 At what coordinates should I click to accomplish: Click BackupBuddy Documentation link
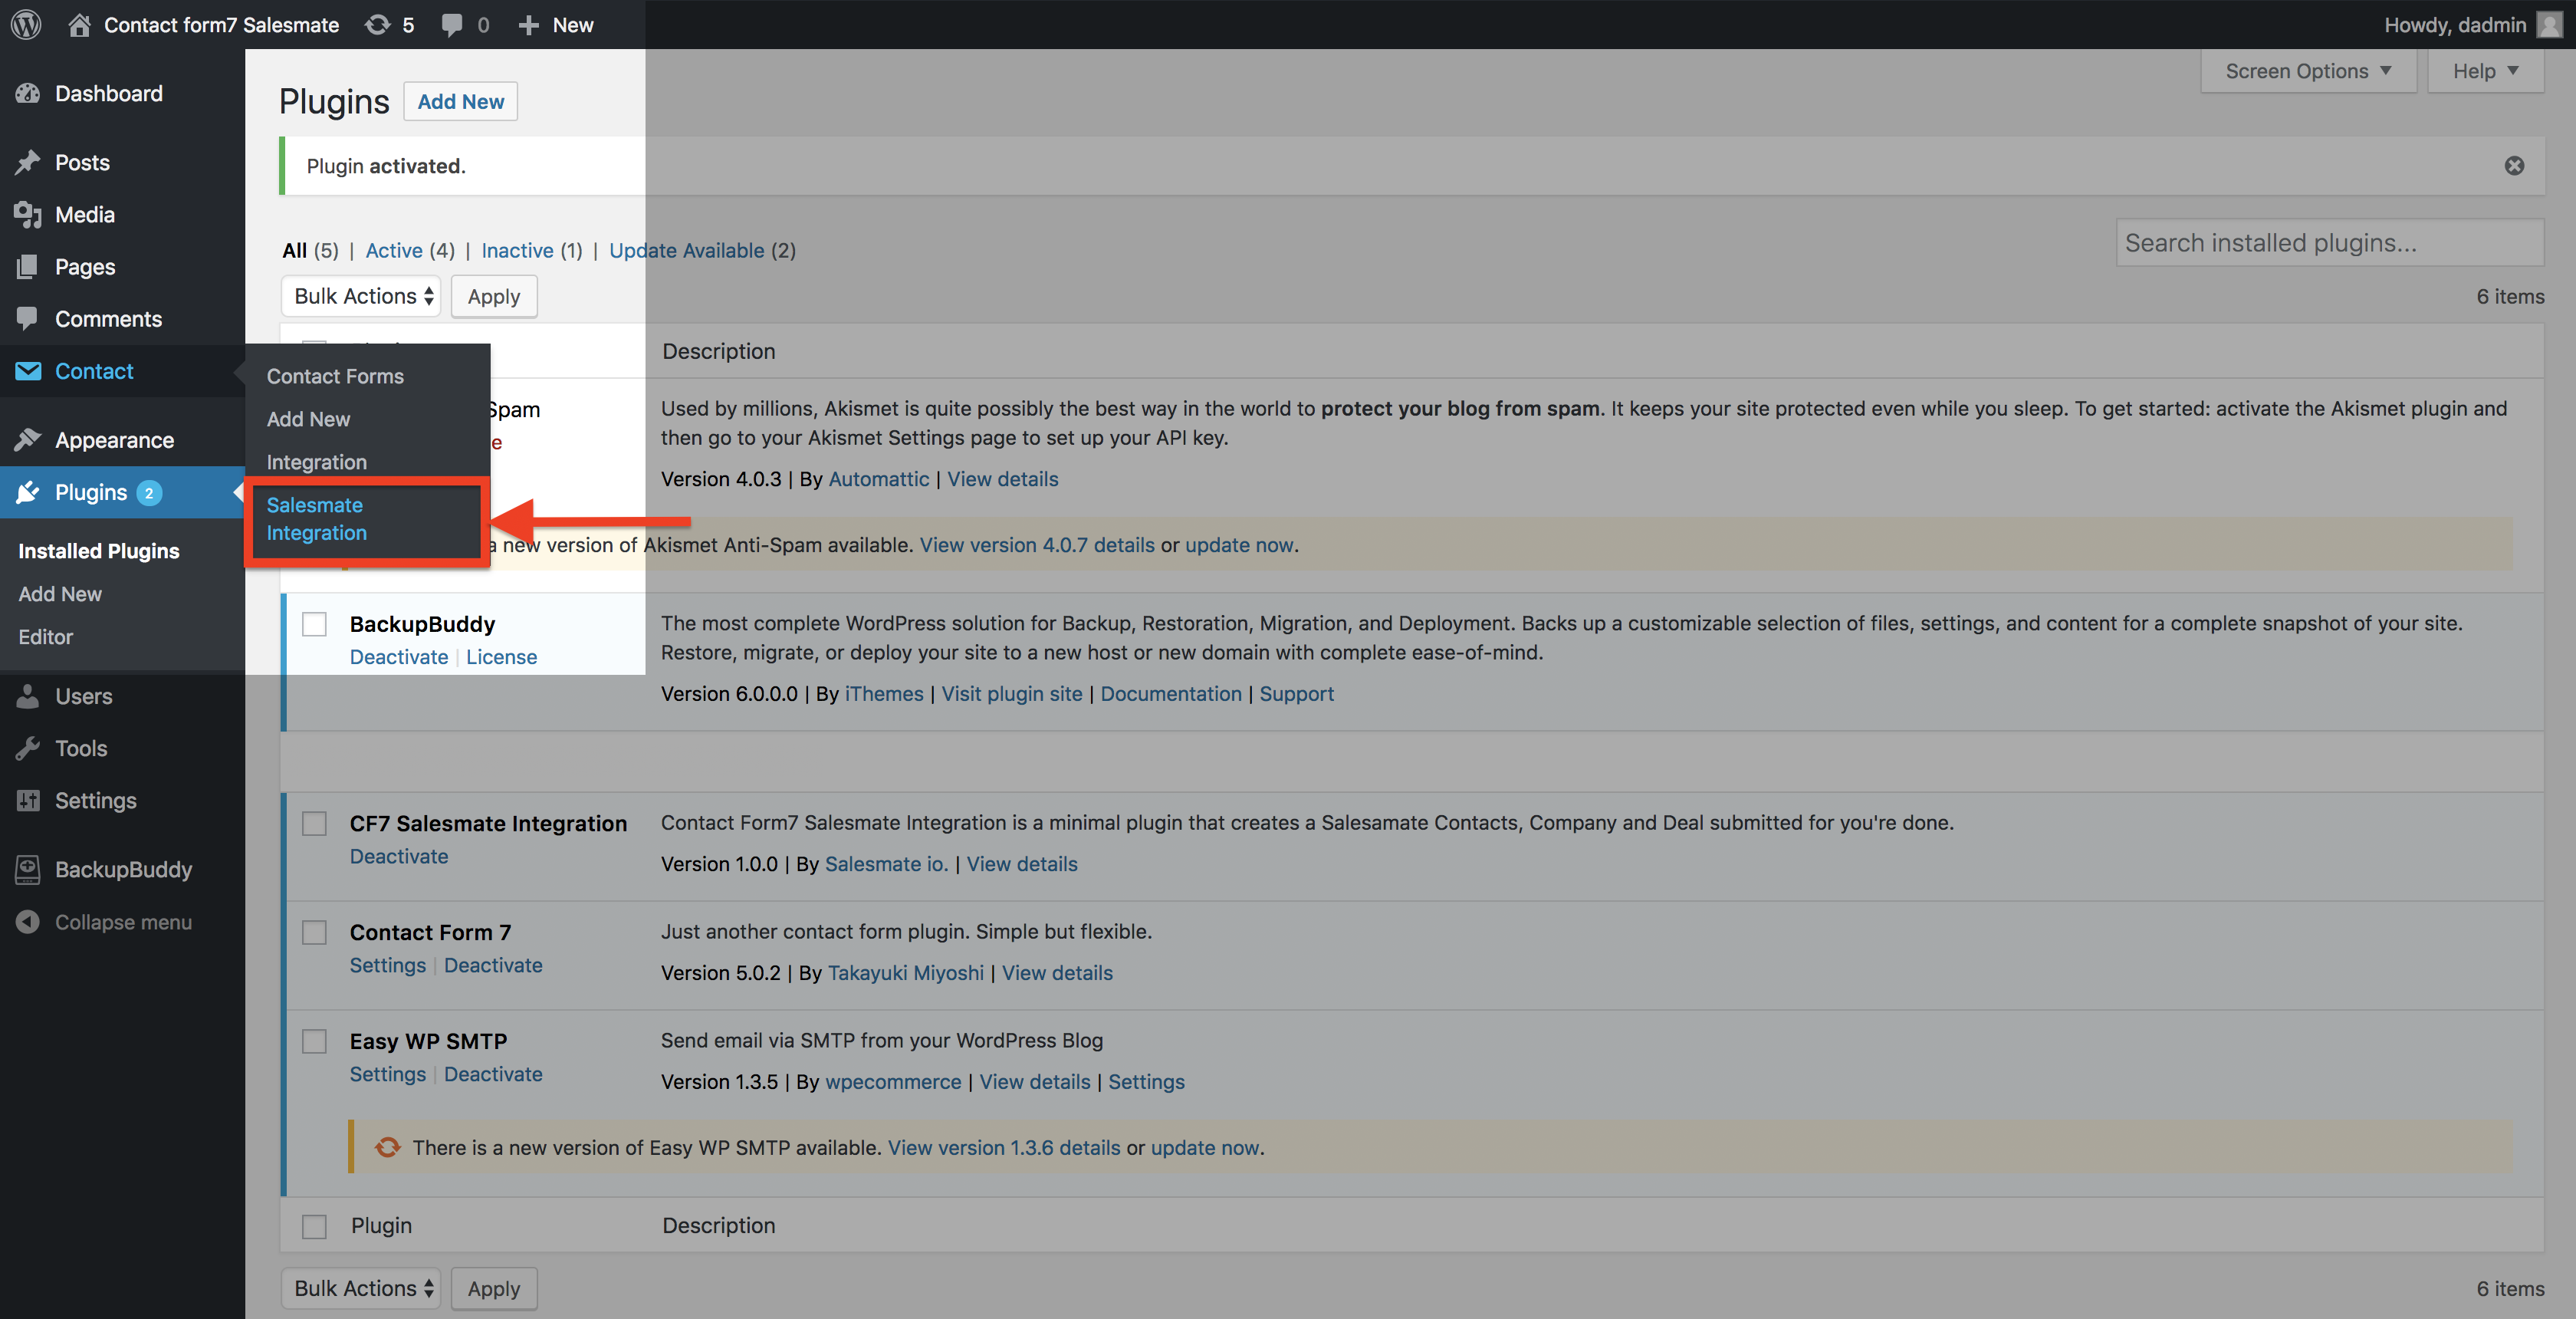[x=1171, y=694]
